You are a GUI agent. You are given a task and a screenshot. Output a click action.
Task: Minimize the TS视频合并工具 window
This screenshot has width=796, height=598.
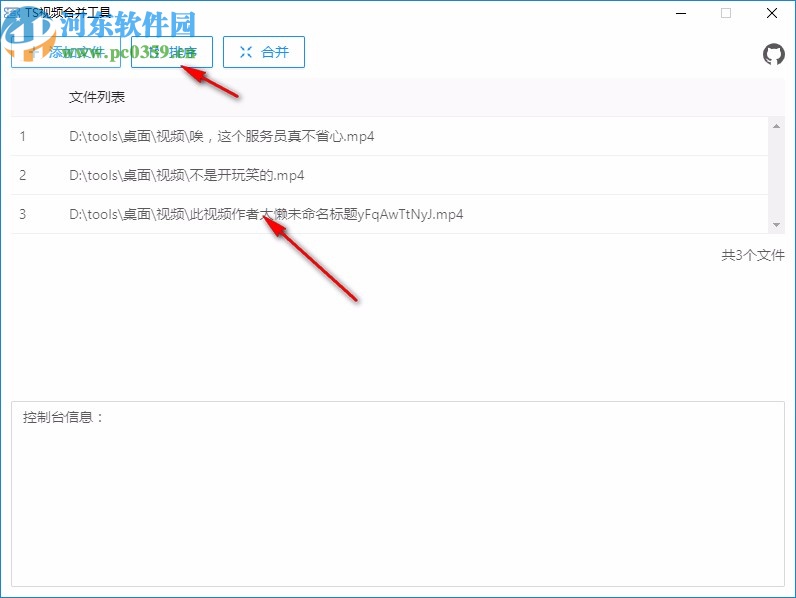click(x=681, y=13)
